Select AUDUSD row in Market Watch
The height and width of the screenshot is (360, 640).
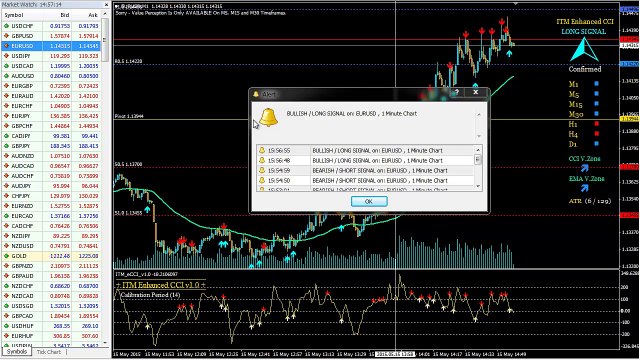pyautogui.click(x=51, y=76)
